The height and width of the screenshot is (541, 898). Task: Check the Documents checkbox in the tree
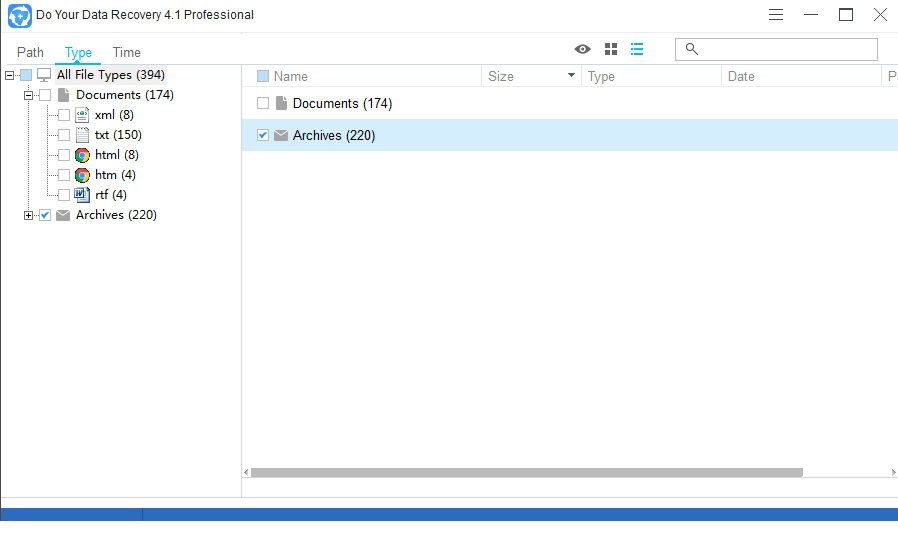pyautogui.click(x=45, y=95)
